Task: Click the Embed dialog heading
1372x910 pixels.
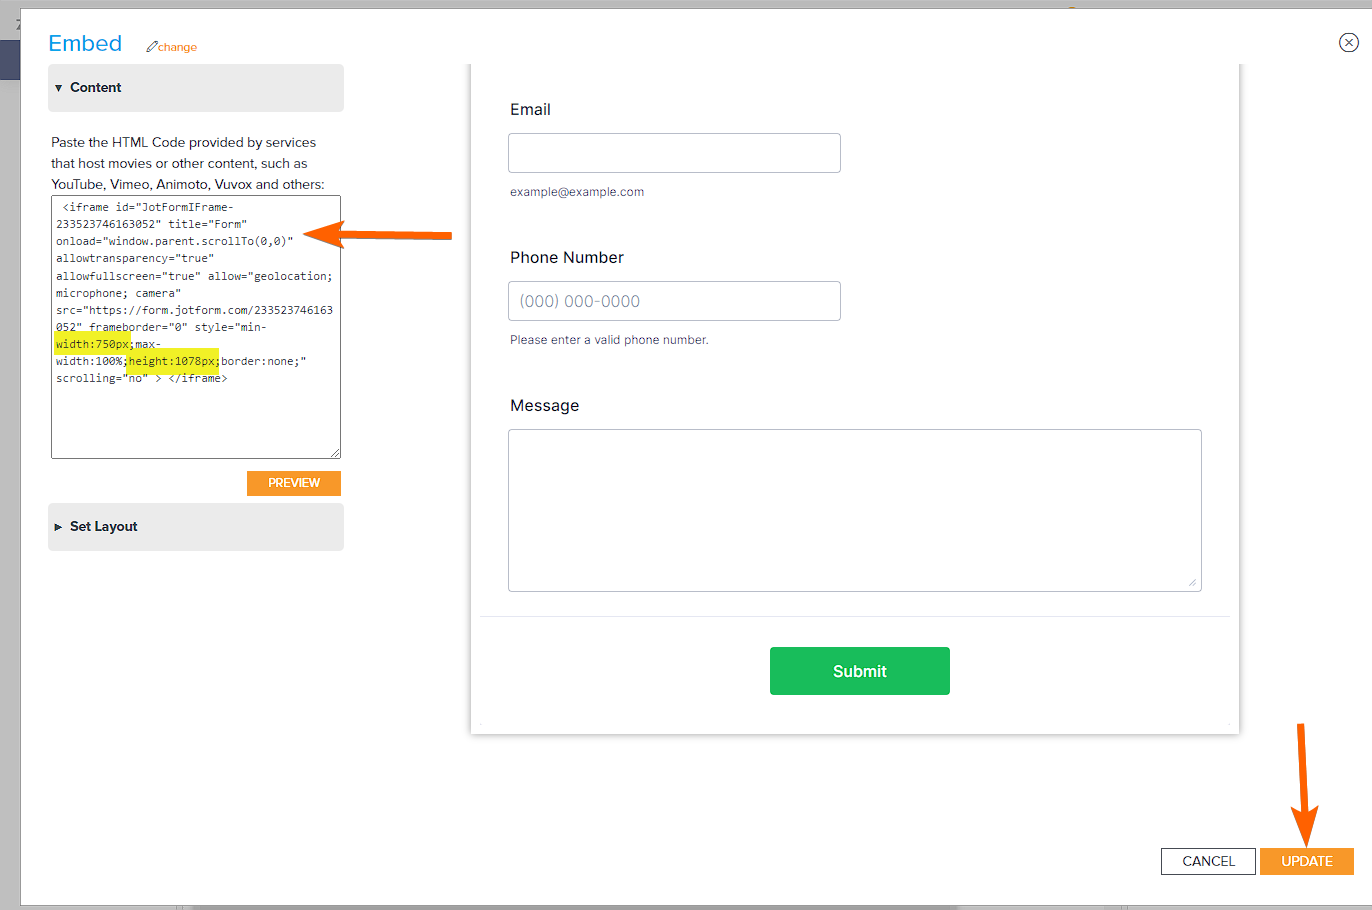Action: (85, 43)
